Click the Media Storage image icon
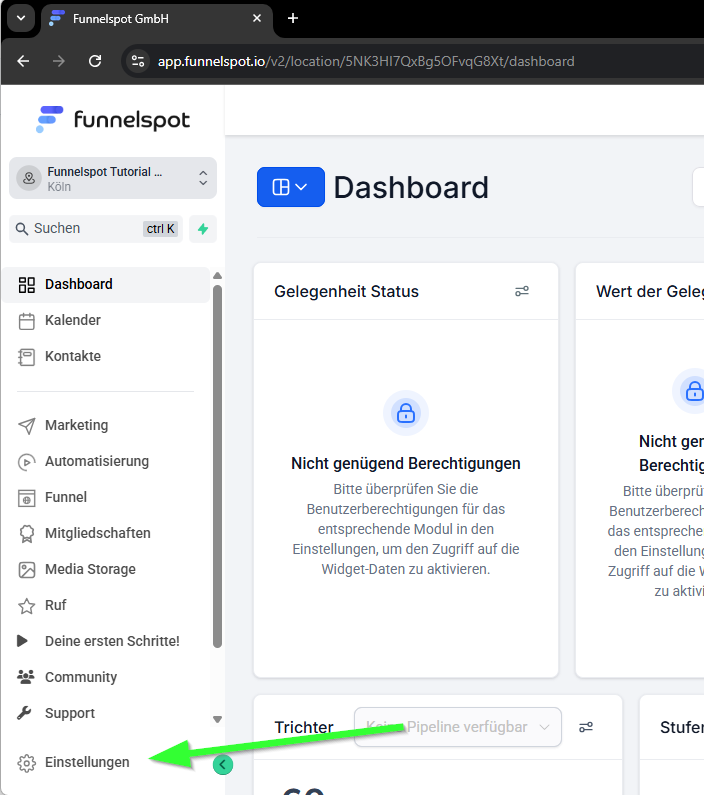Viewport: 704px width, 795px height. pyautogui.click(x=26, y=570)
